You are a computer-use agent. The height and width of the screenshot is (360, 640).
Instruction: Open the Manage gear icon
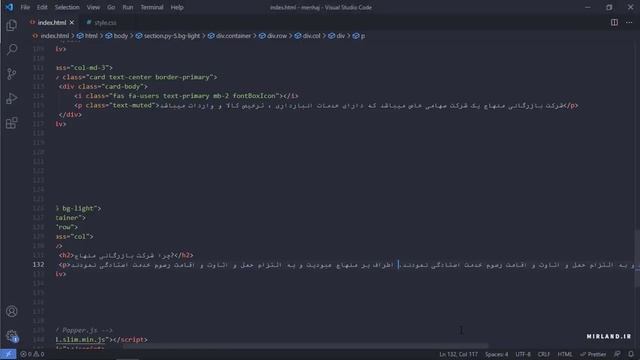click(x=11, y=336)
